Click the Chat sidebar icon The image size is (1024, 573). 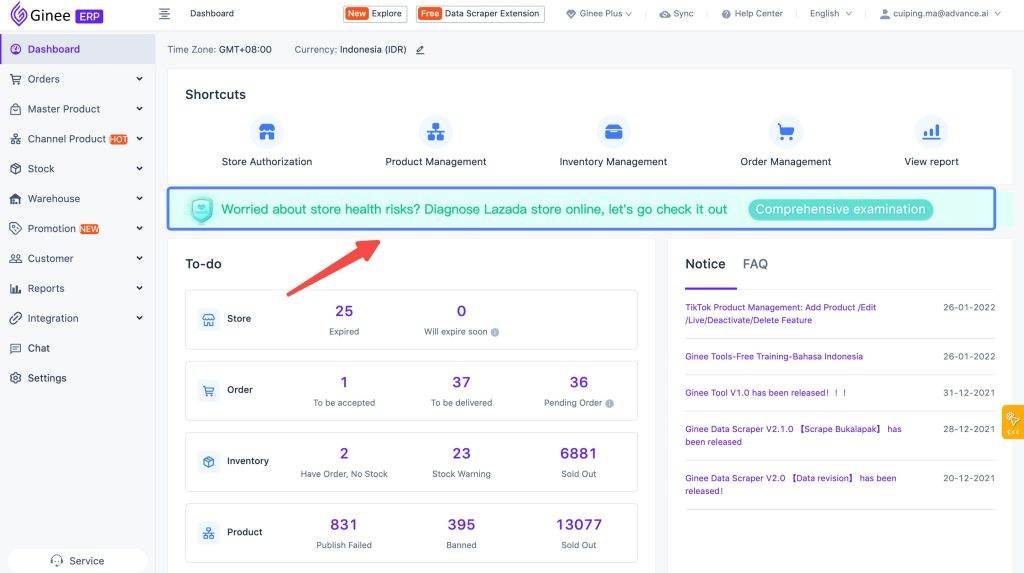16,348
